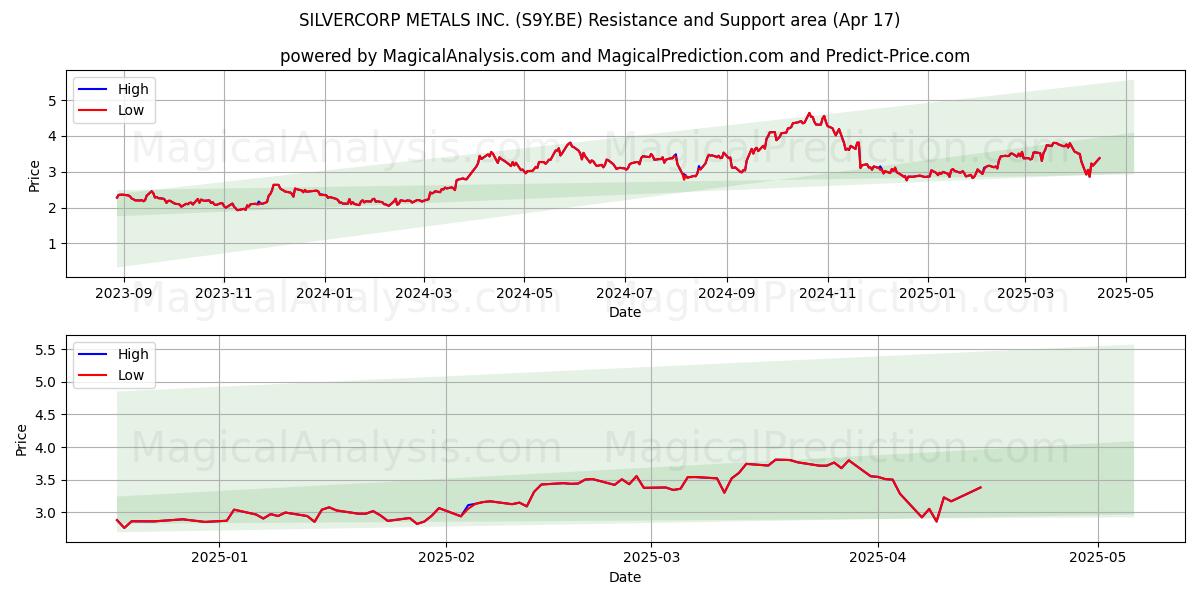
Task: Click the '2025-03' x-axis label on bottom chart
Action: tap(652, 559)
